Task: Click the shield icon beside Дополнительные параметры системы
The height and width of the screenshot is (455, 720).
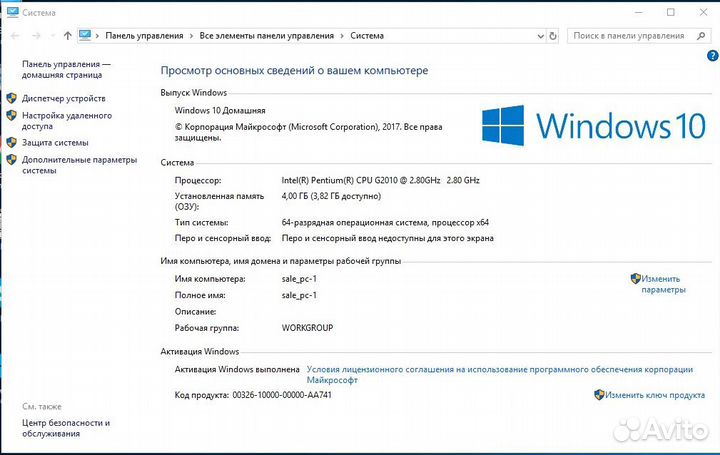Action: [12, 159]
